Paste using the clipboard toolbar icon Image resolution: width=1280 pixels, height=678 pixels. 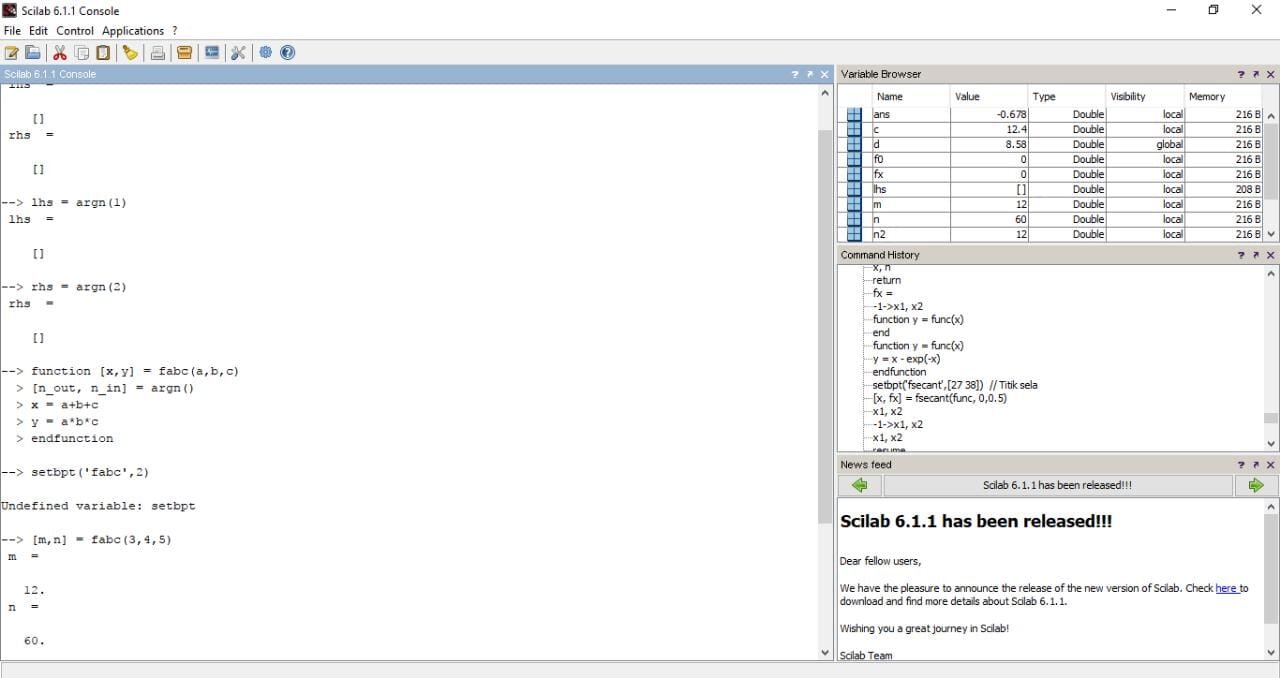[x=103, y=53]
